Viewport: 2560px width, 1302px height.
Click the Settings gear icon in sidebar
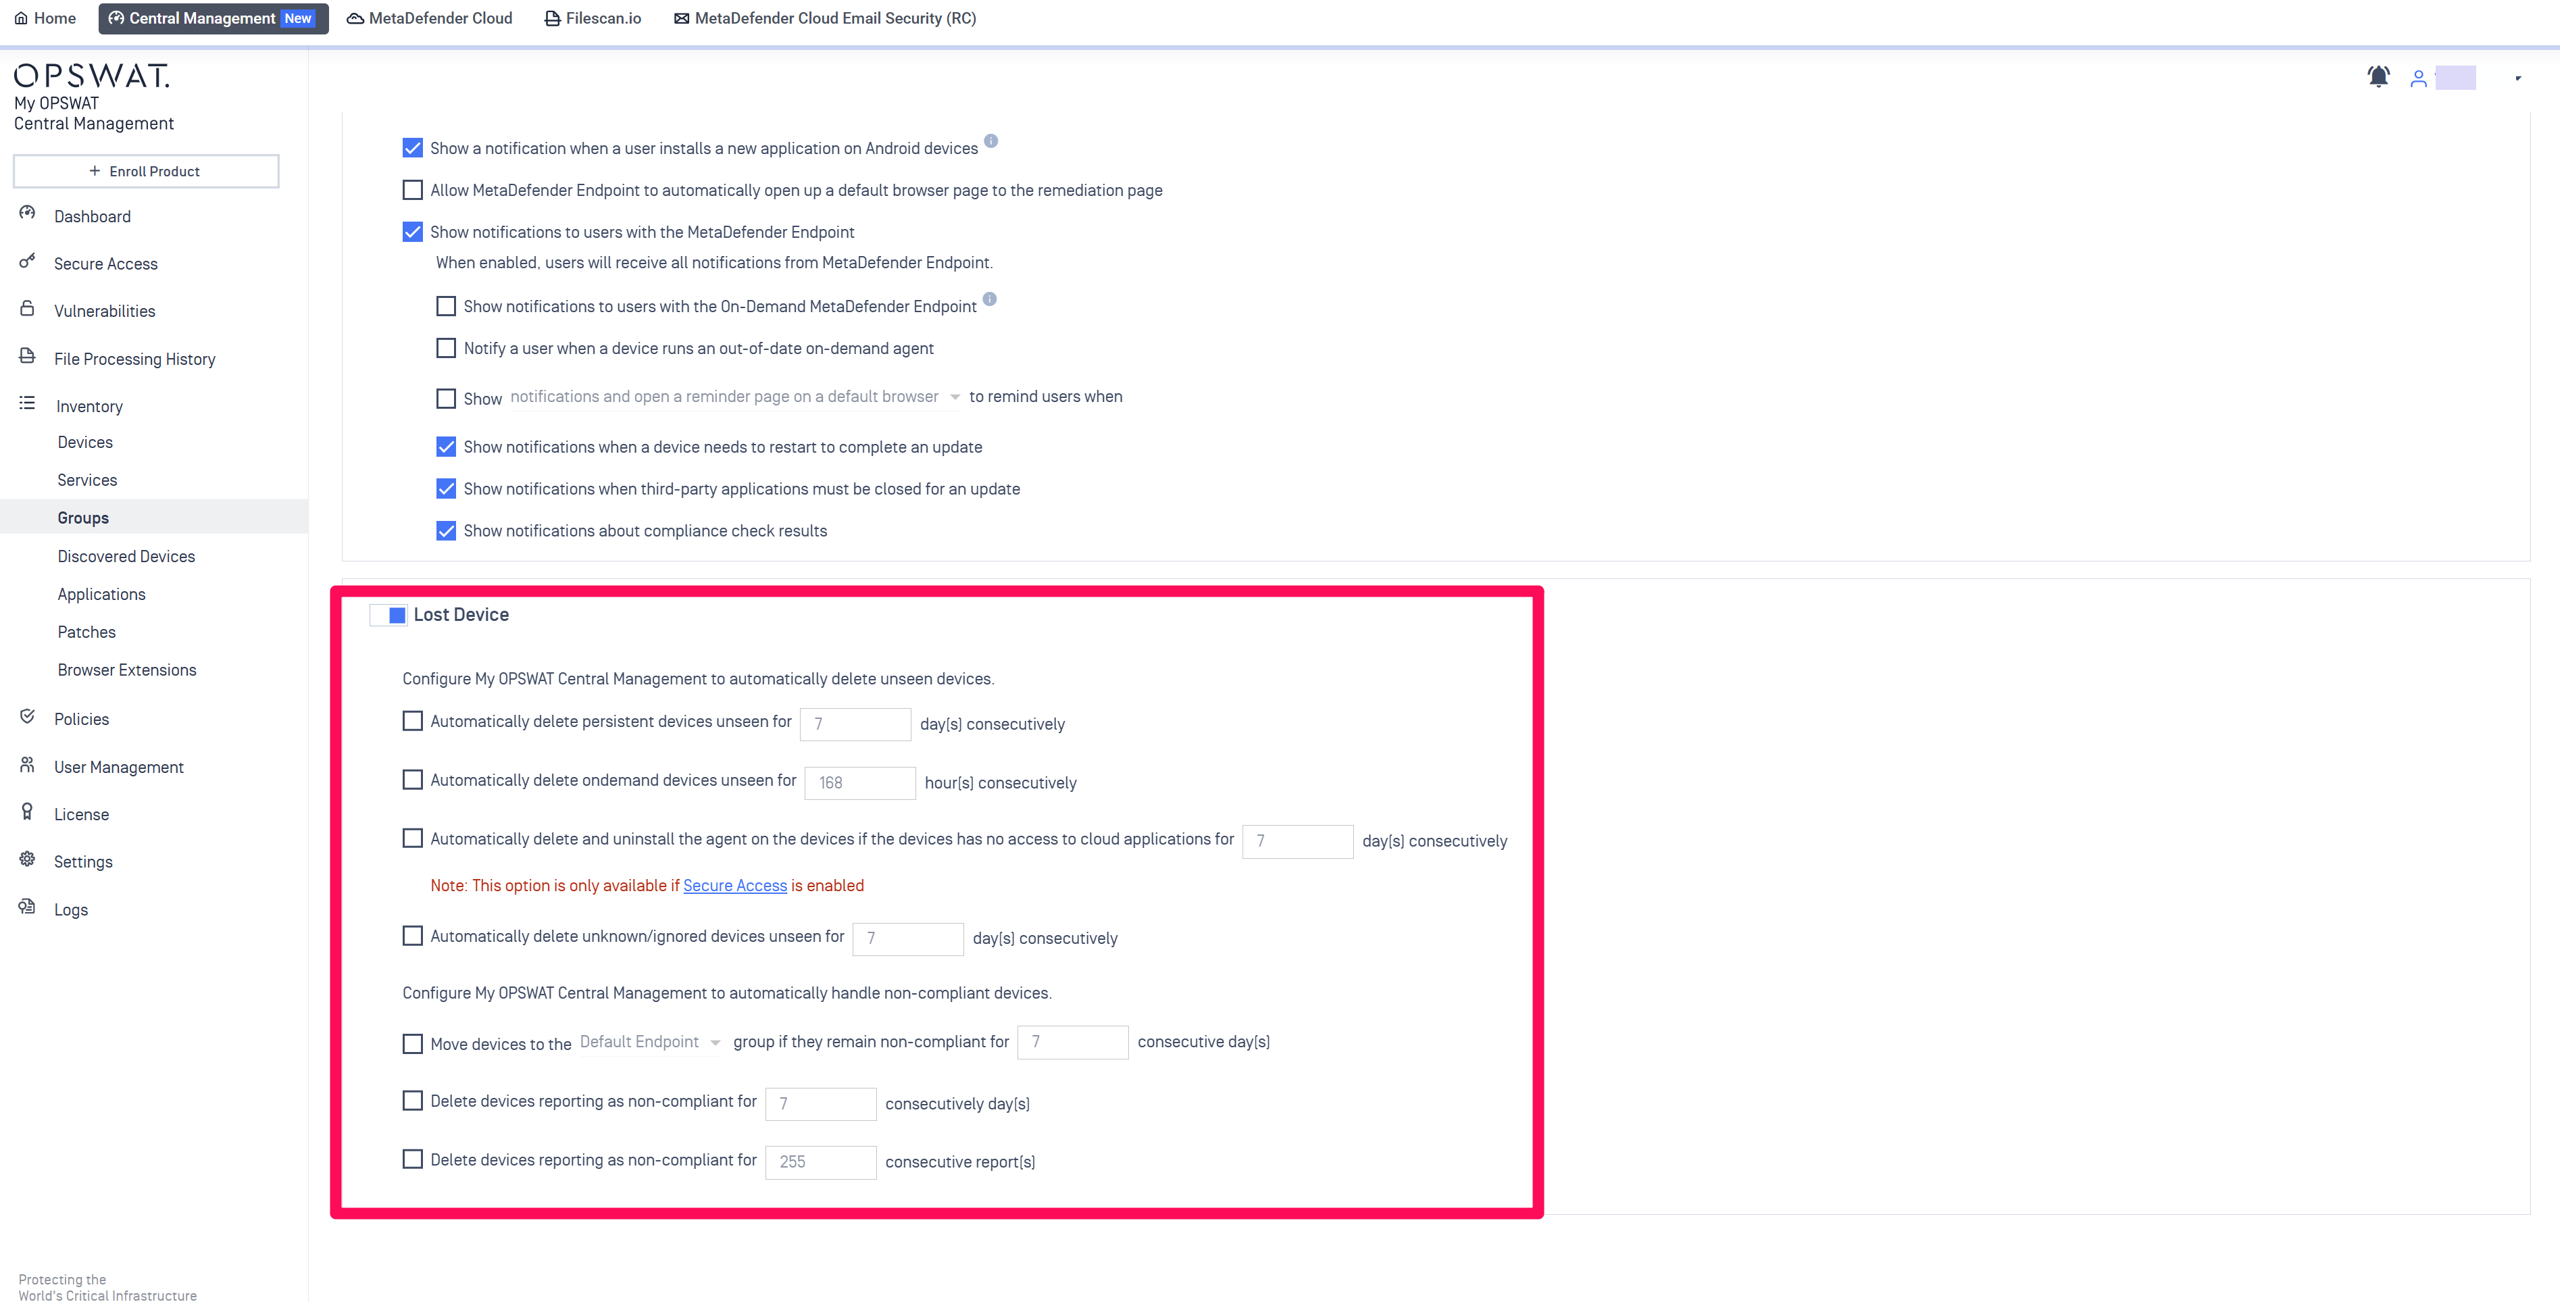(x=28, y=860)
